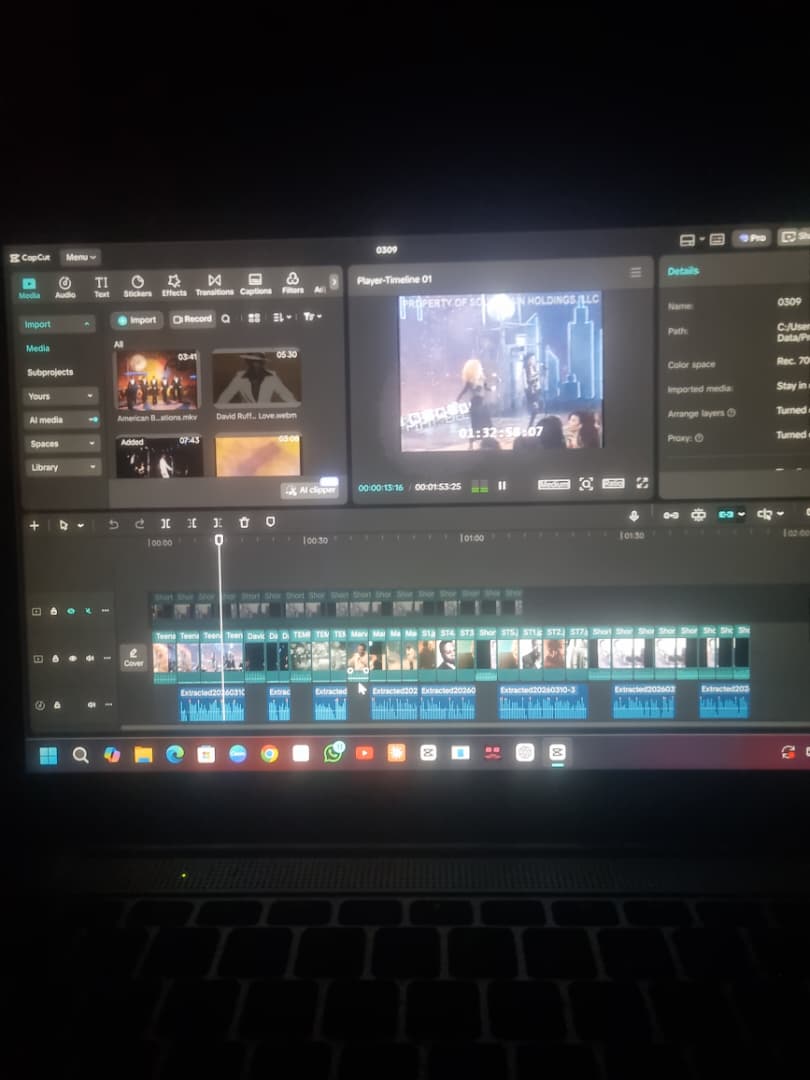Toggle linkage dropdown button
This screenshot has height=1080, width=810.
click(731, 514)
